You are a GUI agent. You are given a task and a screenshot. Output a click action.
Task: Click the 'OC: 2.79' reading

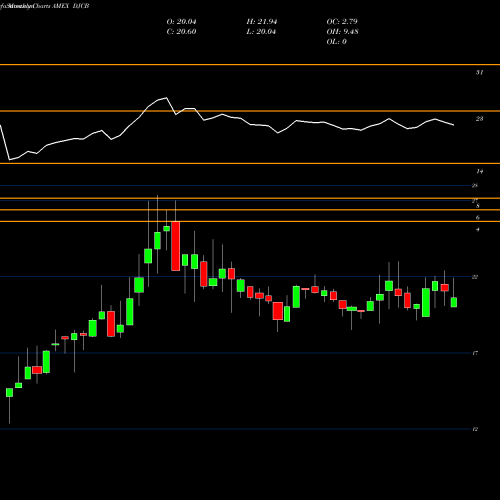[x=342, y=22]
